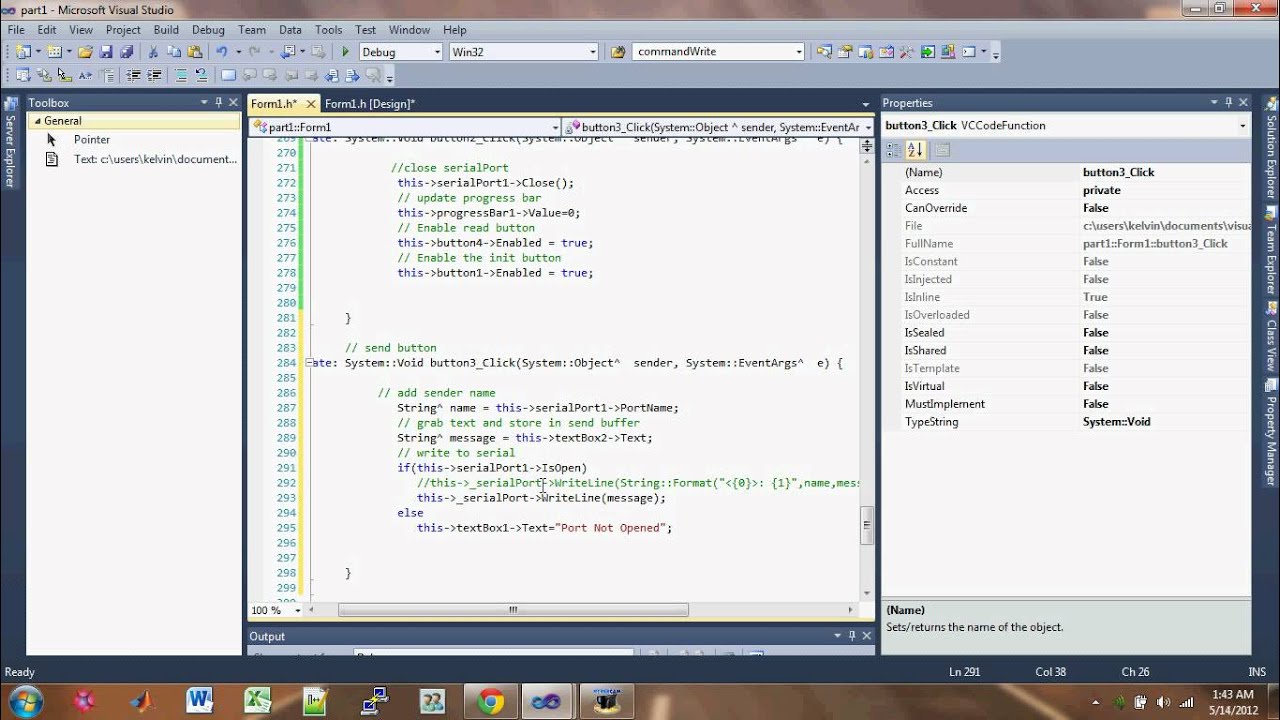The image size is (1280, 720).
Task: Open Excel from the taskbar
Action: click(x=258, y=700)
